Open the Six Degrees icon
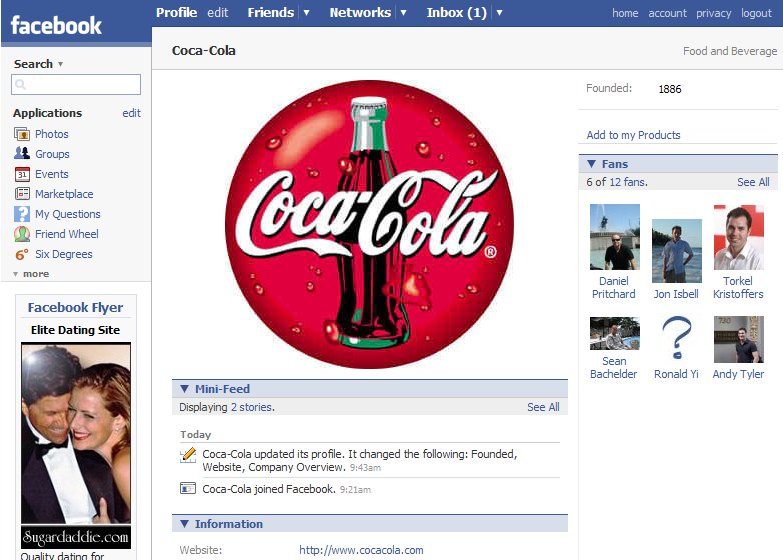Screen dimensions: 783x560 [x=22, y=254]
